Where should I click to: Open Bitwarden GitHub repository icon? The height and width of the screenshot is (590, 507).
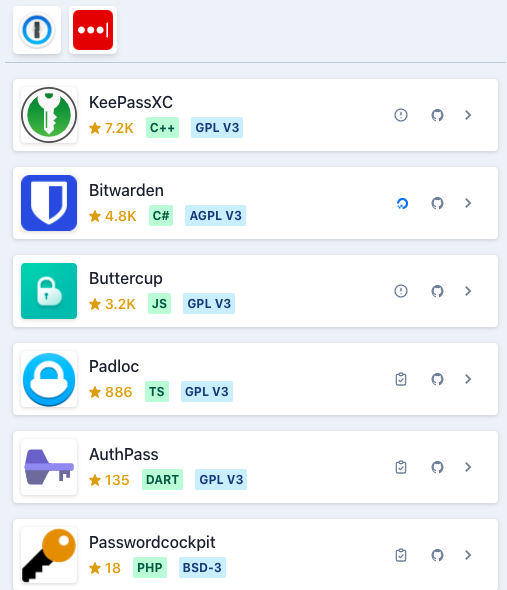click(437, 203)
